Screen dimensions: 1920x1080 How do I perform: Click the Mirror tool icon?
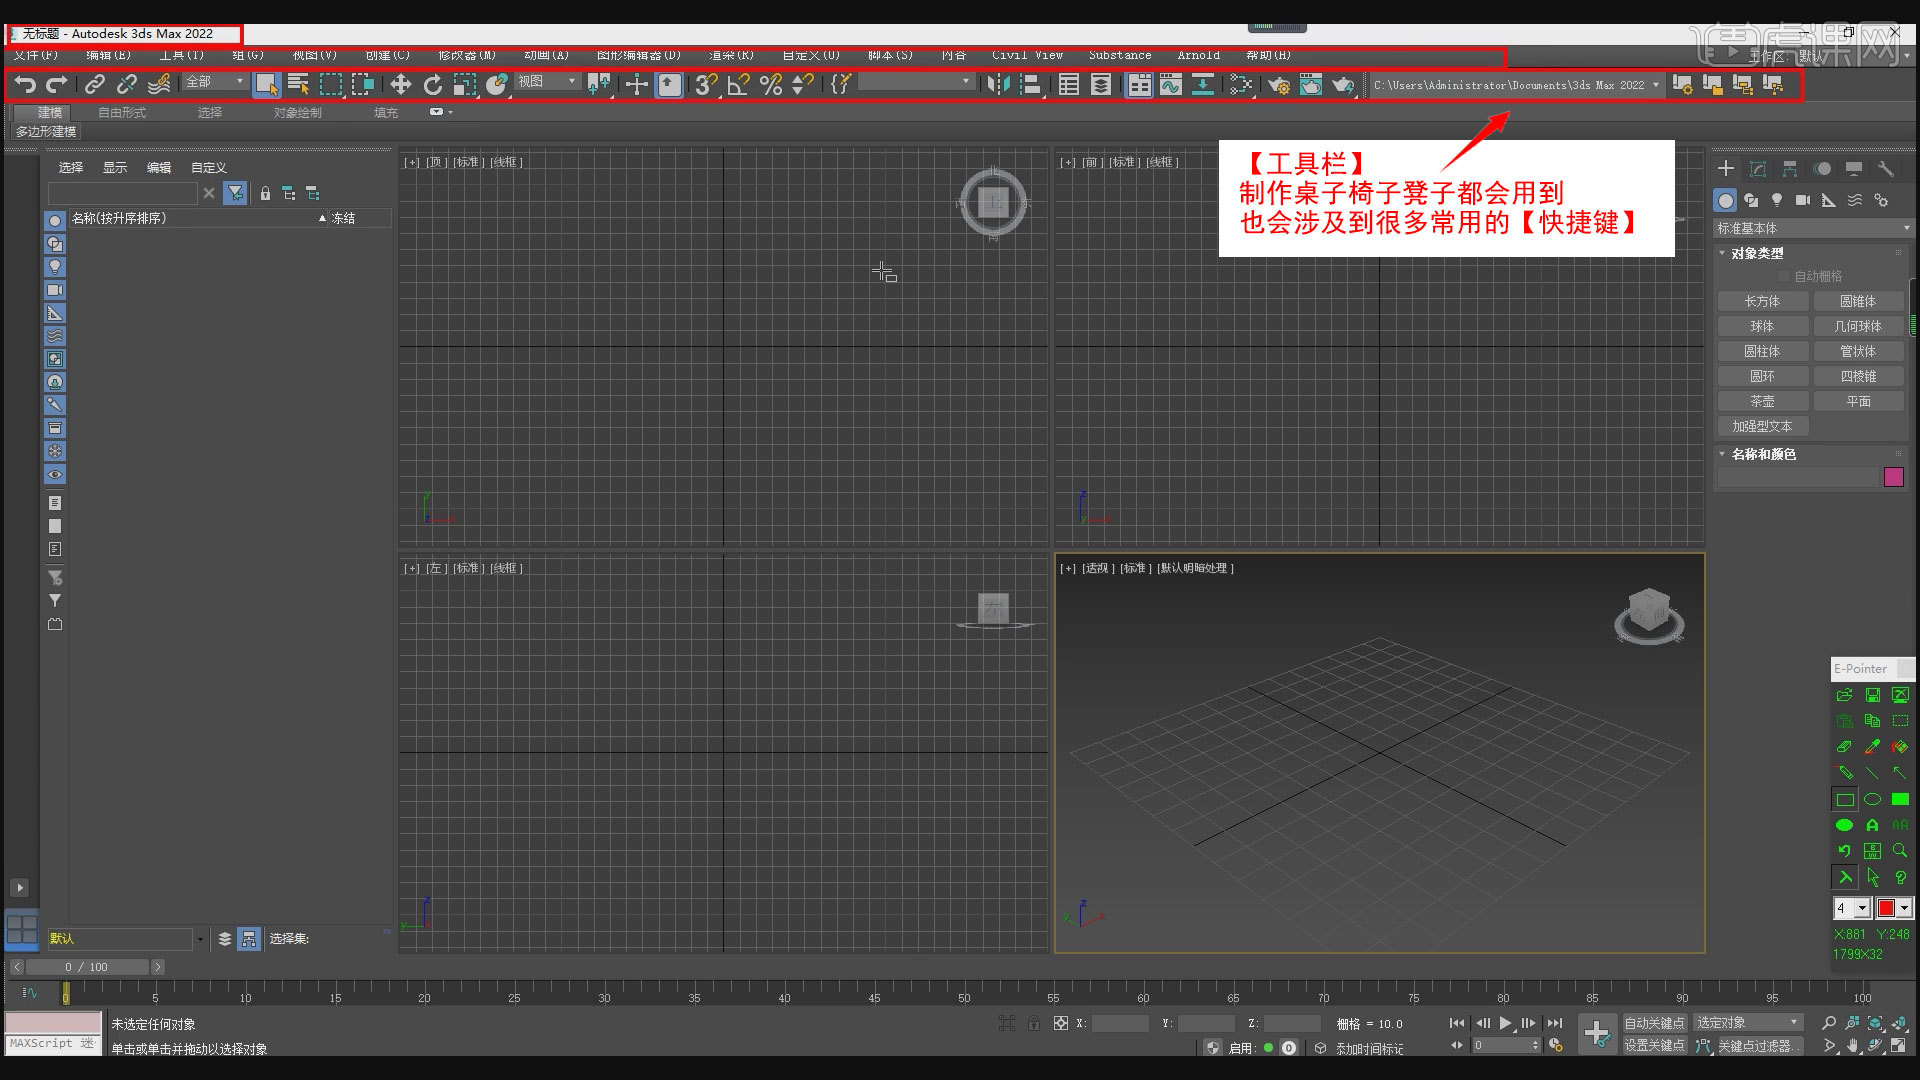998,85
